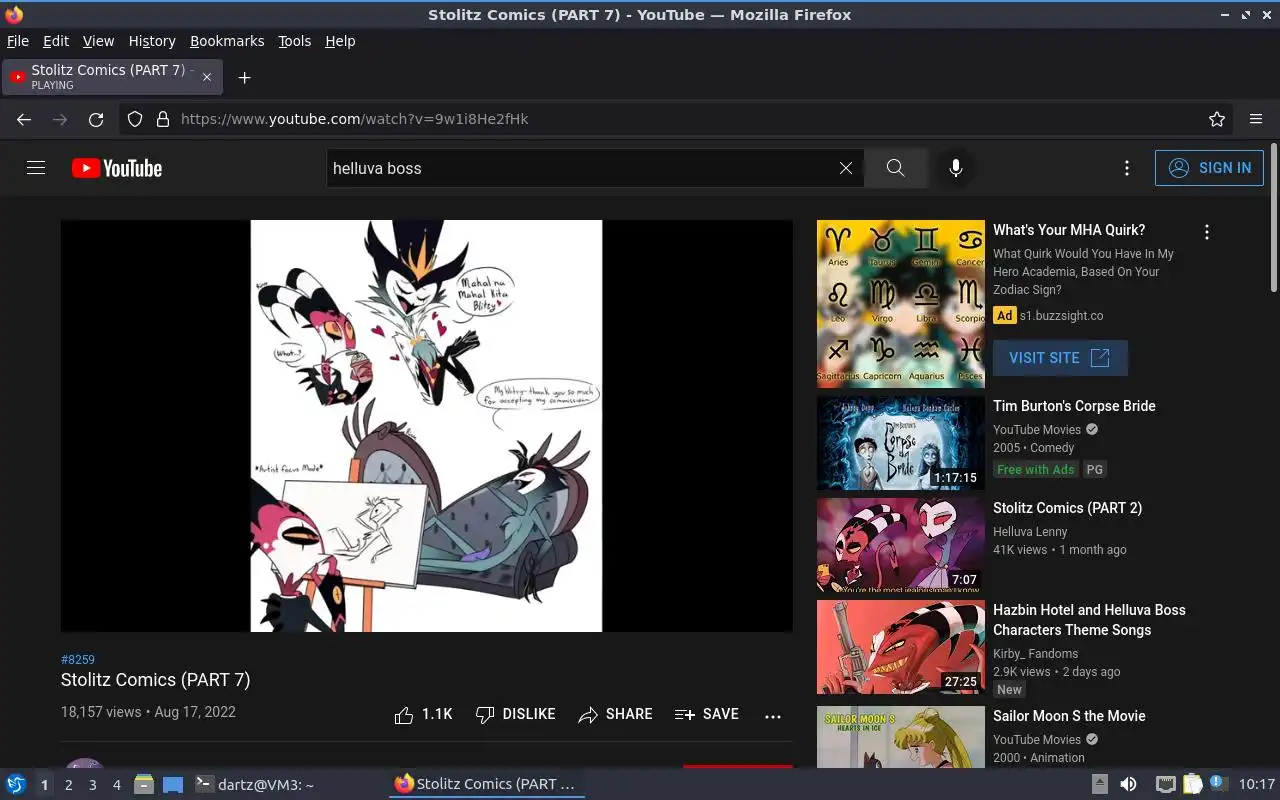Open the clipboard tray icon

1192,784
